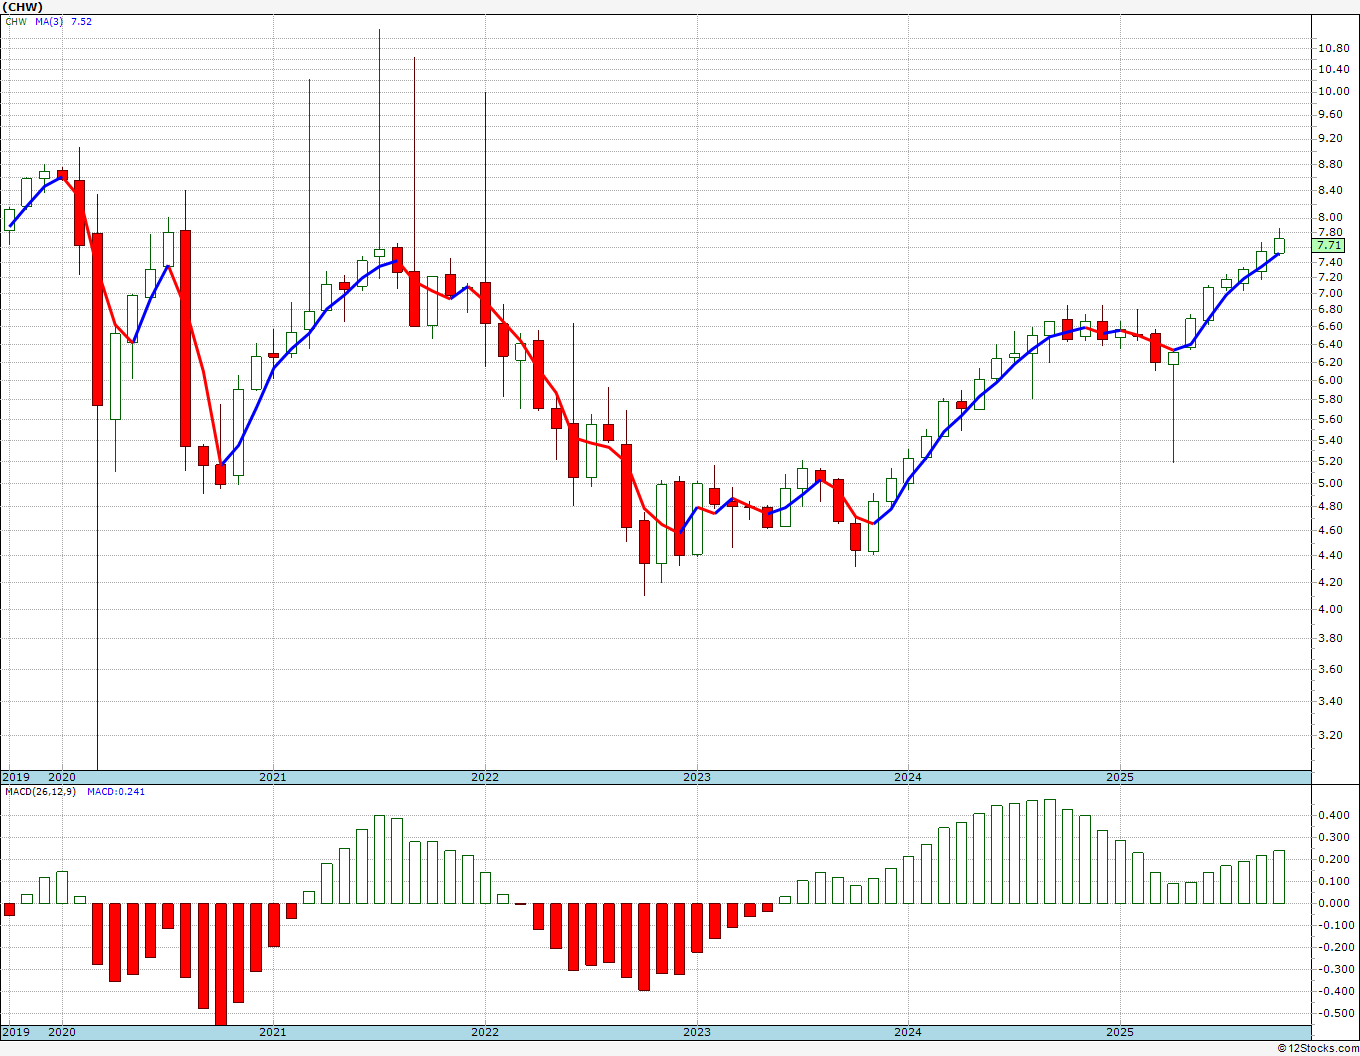Click 2023 on the MACD panel time axis

pyautogui.click(x=697, y=1032)
